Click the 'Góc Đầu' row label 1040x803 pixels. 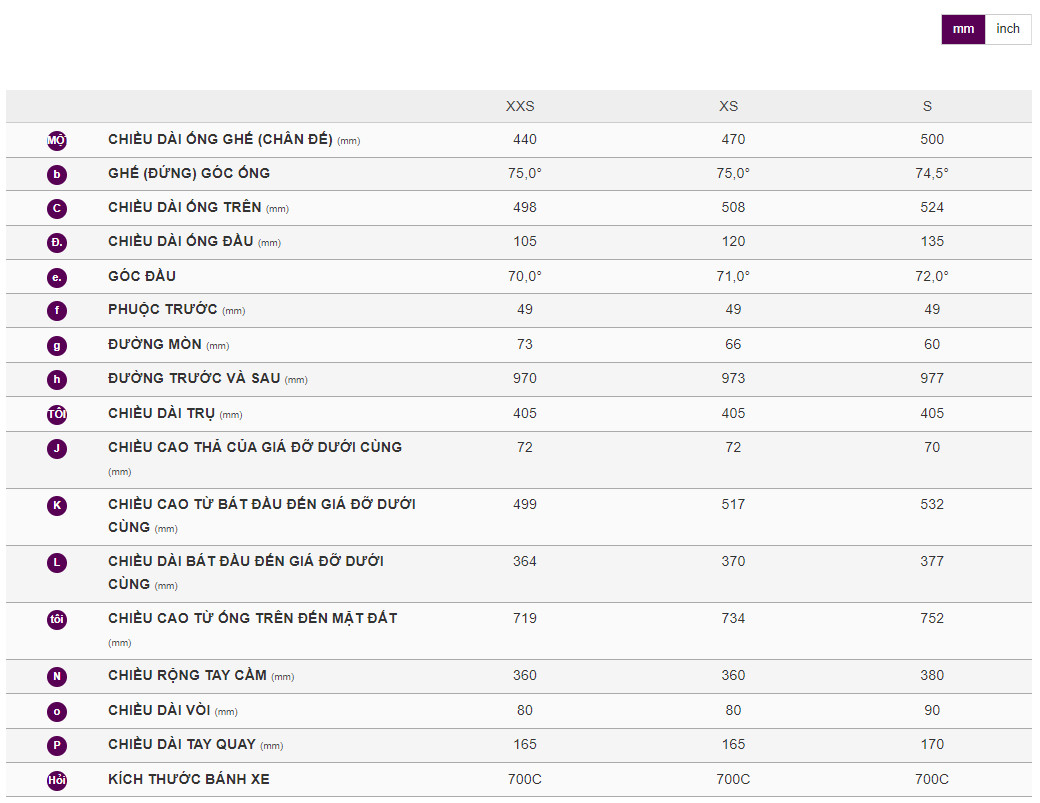click(x=142, y=276)
